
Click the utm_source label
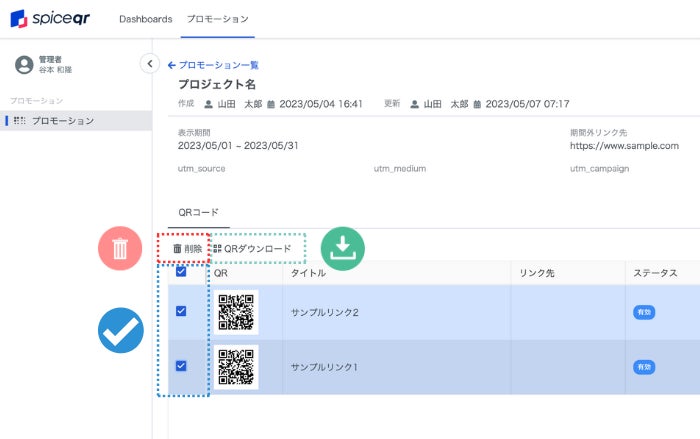(201, 168)
